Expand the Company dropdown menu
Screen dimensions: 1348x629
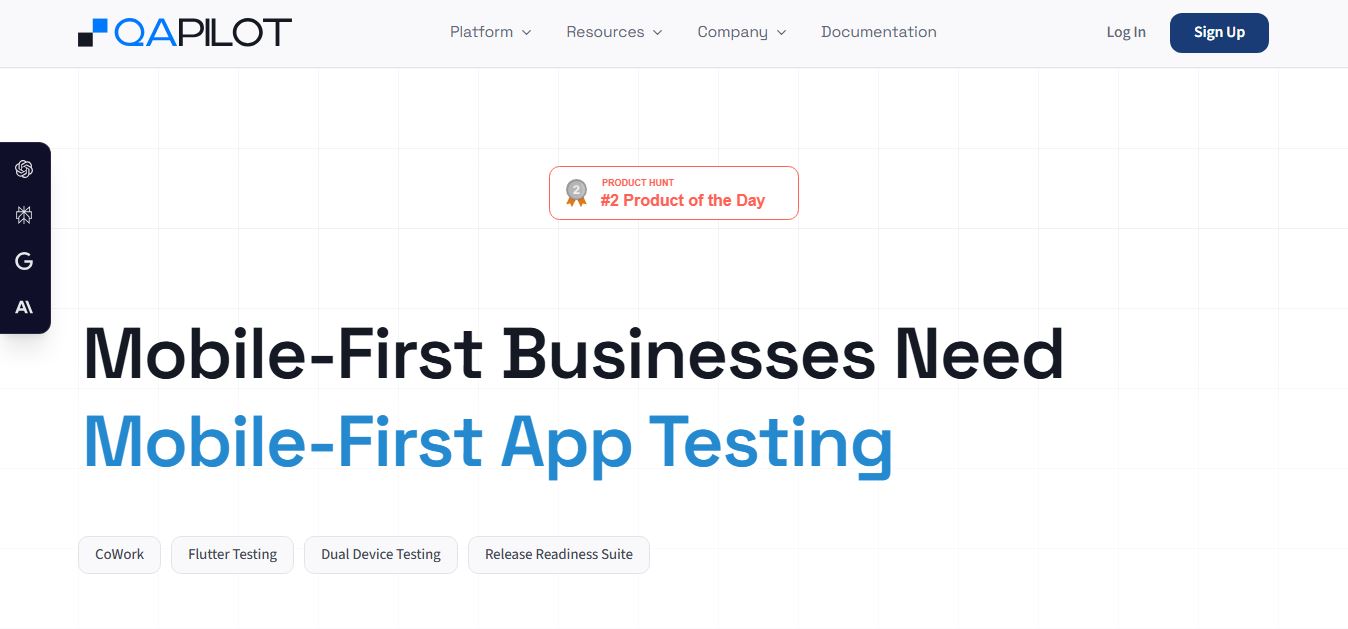point(742,32)
